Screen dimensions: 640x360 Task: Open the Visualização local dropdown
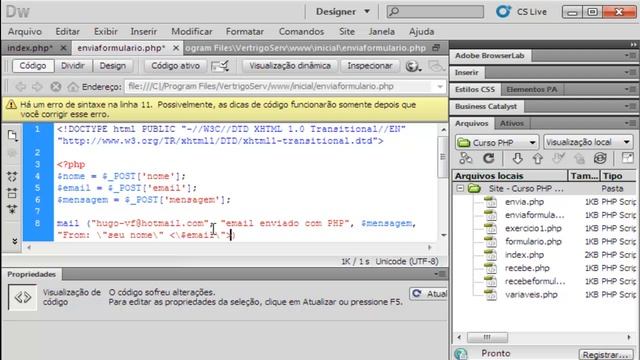(588, 142)
